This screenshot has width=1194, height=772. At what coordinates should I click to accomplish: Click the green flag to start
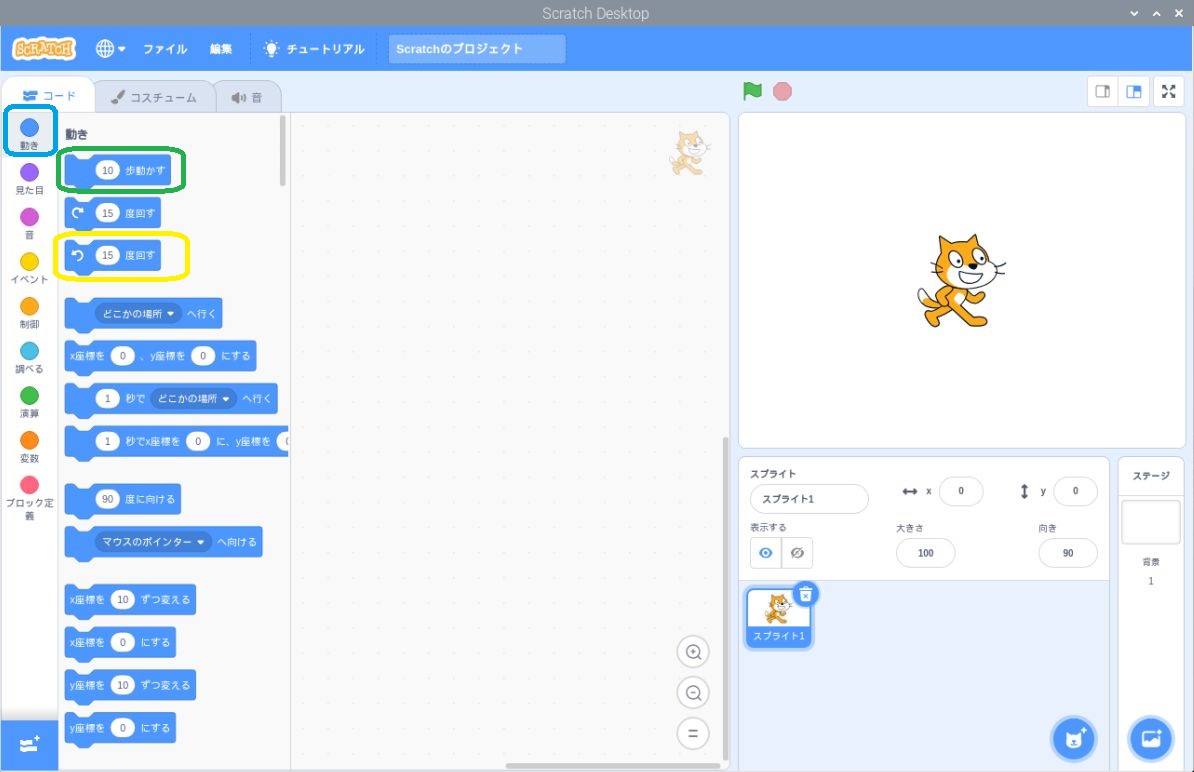point(752,91)
